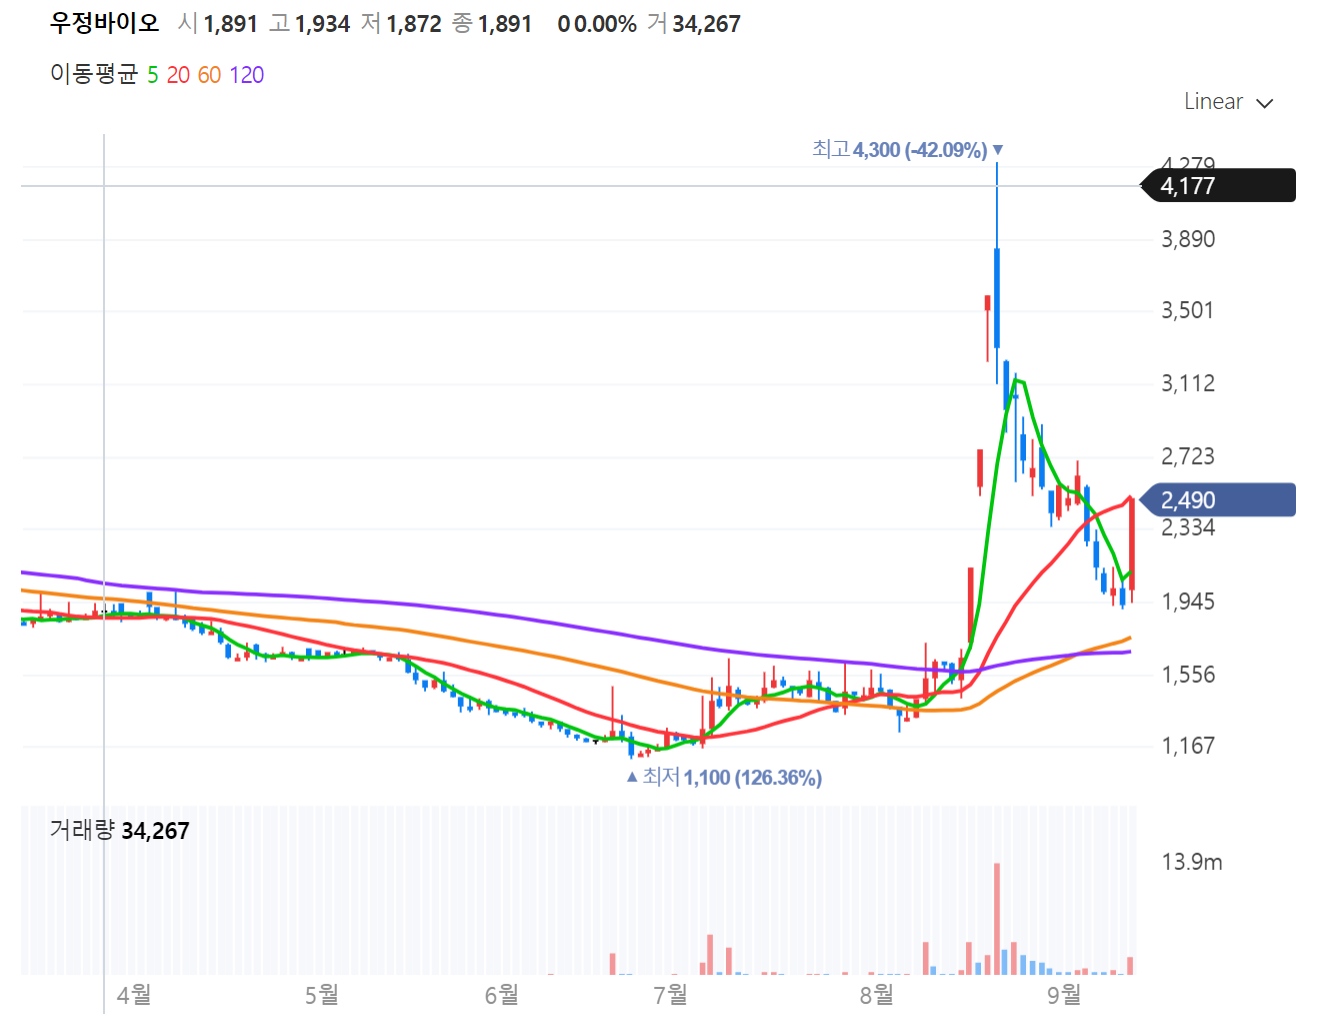The image size is (1331, 1019).
Task: Click the 3,501 price axis label
Action: [1188, 310]
